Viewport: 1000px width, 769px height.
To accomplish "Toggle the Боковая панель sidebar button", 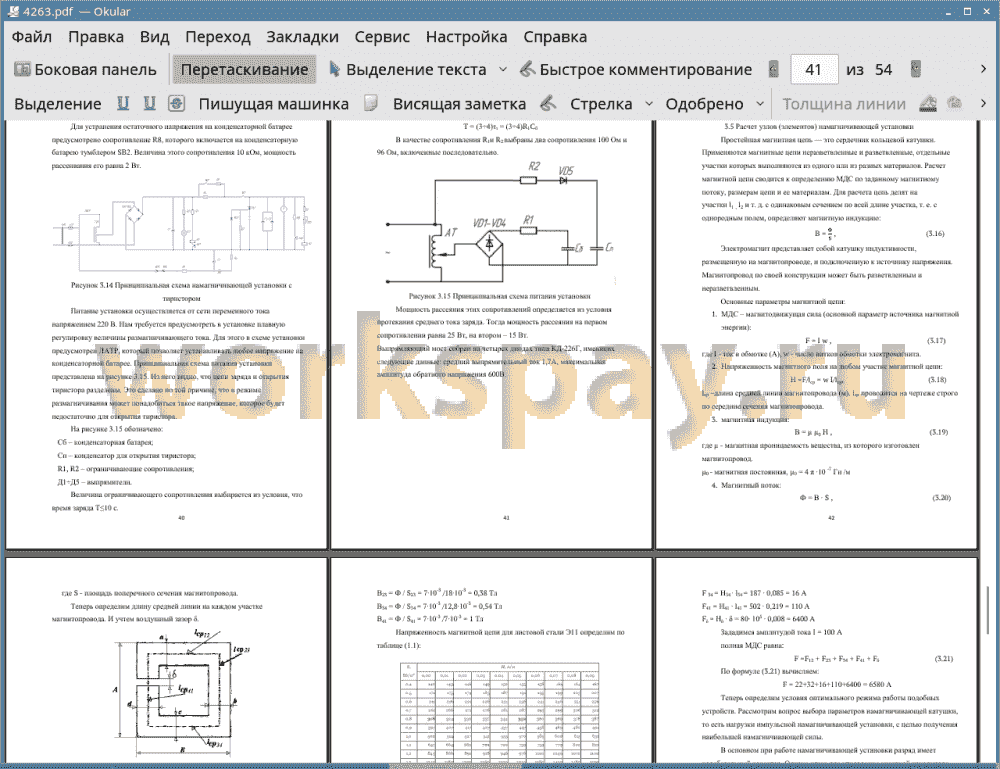I will [85, 70].
